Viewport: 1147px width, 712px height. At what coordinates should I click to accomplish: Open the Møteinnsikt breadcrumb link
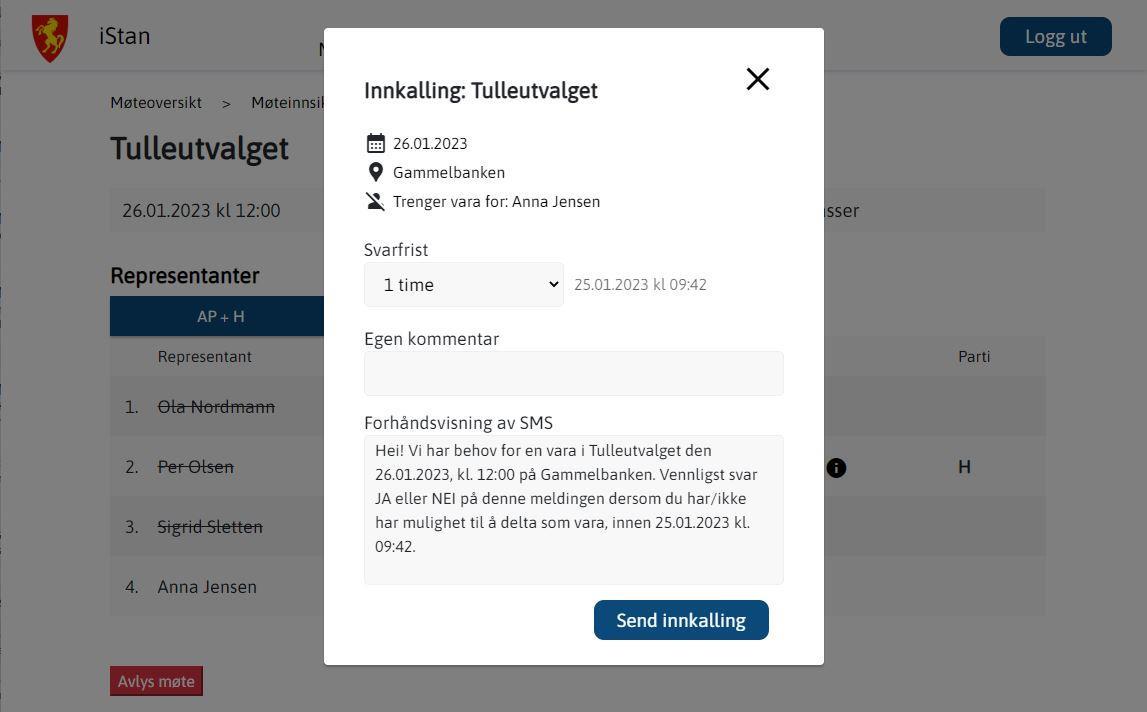coord(287,102)
